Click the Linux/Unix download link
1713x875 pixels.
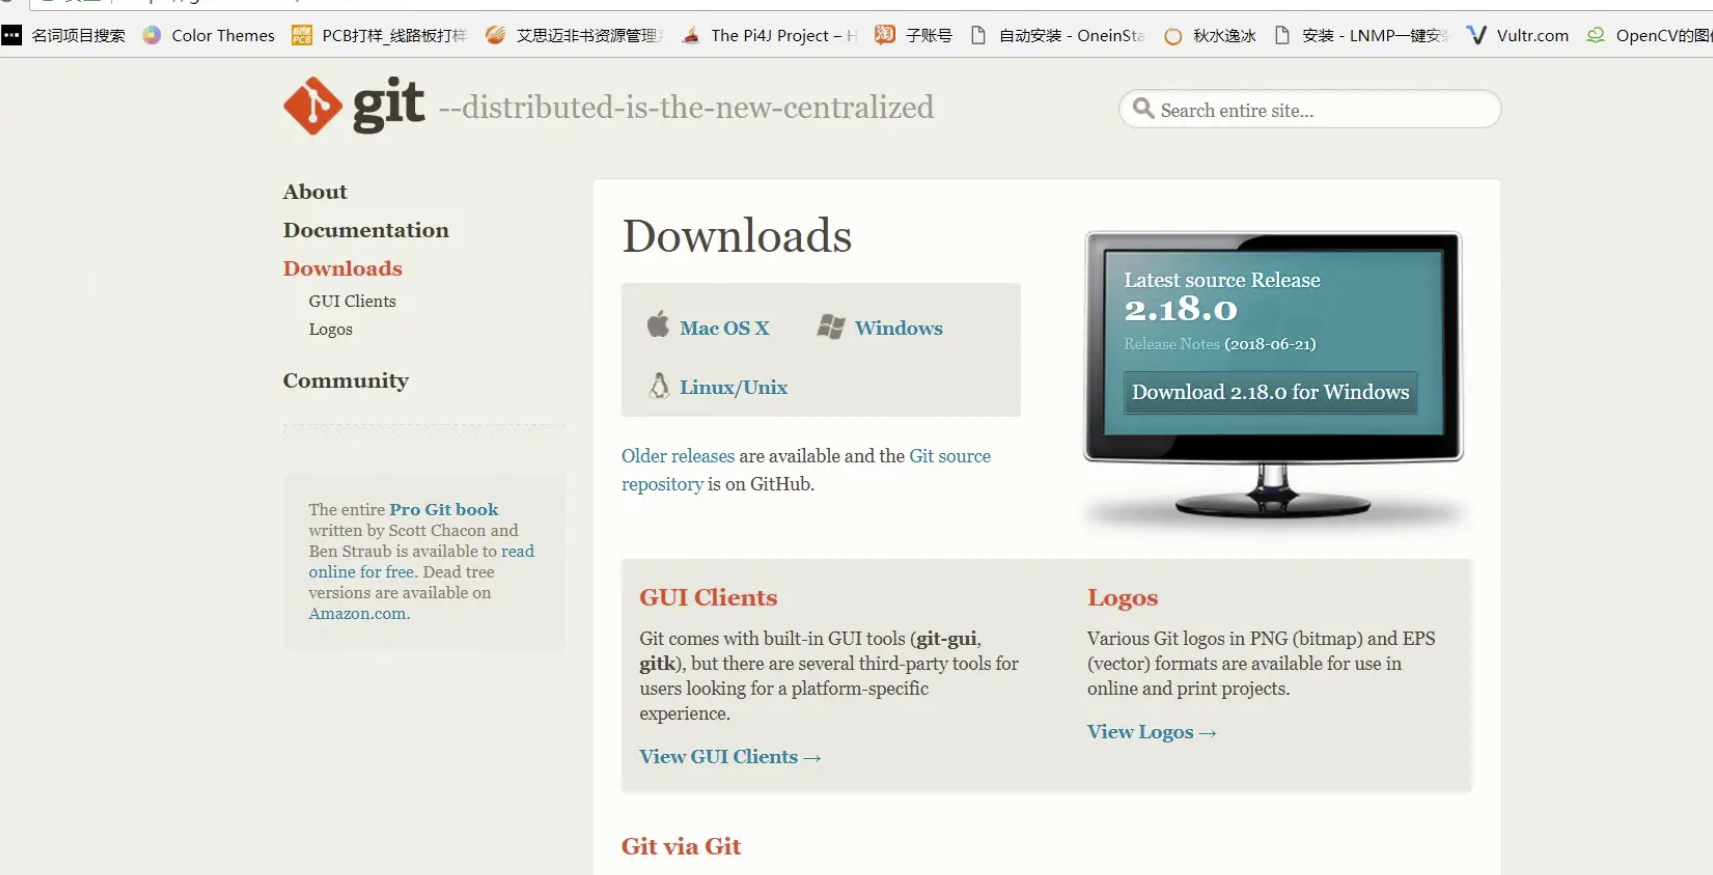click(734, 387)
